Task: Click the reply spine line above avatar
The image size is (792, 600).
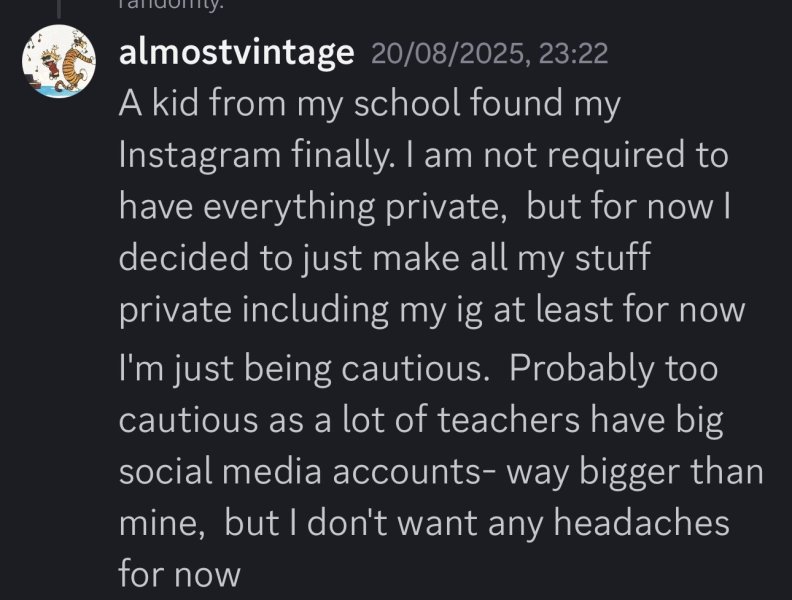Action: click(x=59, y=9)
